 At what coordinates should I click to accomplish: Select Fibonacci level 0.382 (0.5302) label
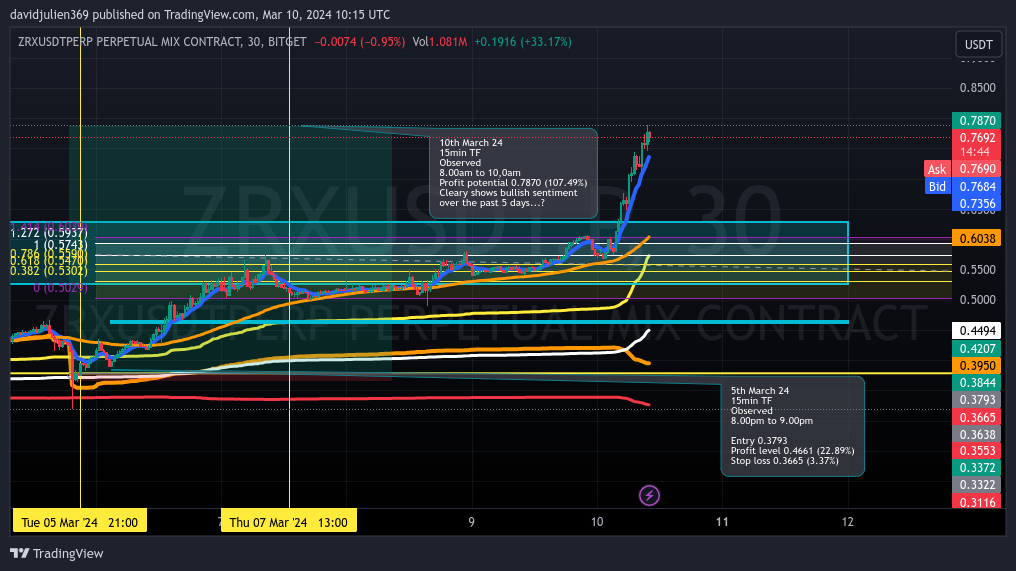(49, 271)
